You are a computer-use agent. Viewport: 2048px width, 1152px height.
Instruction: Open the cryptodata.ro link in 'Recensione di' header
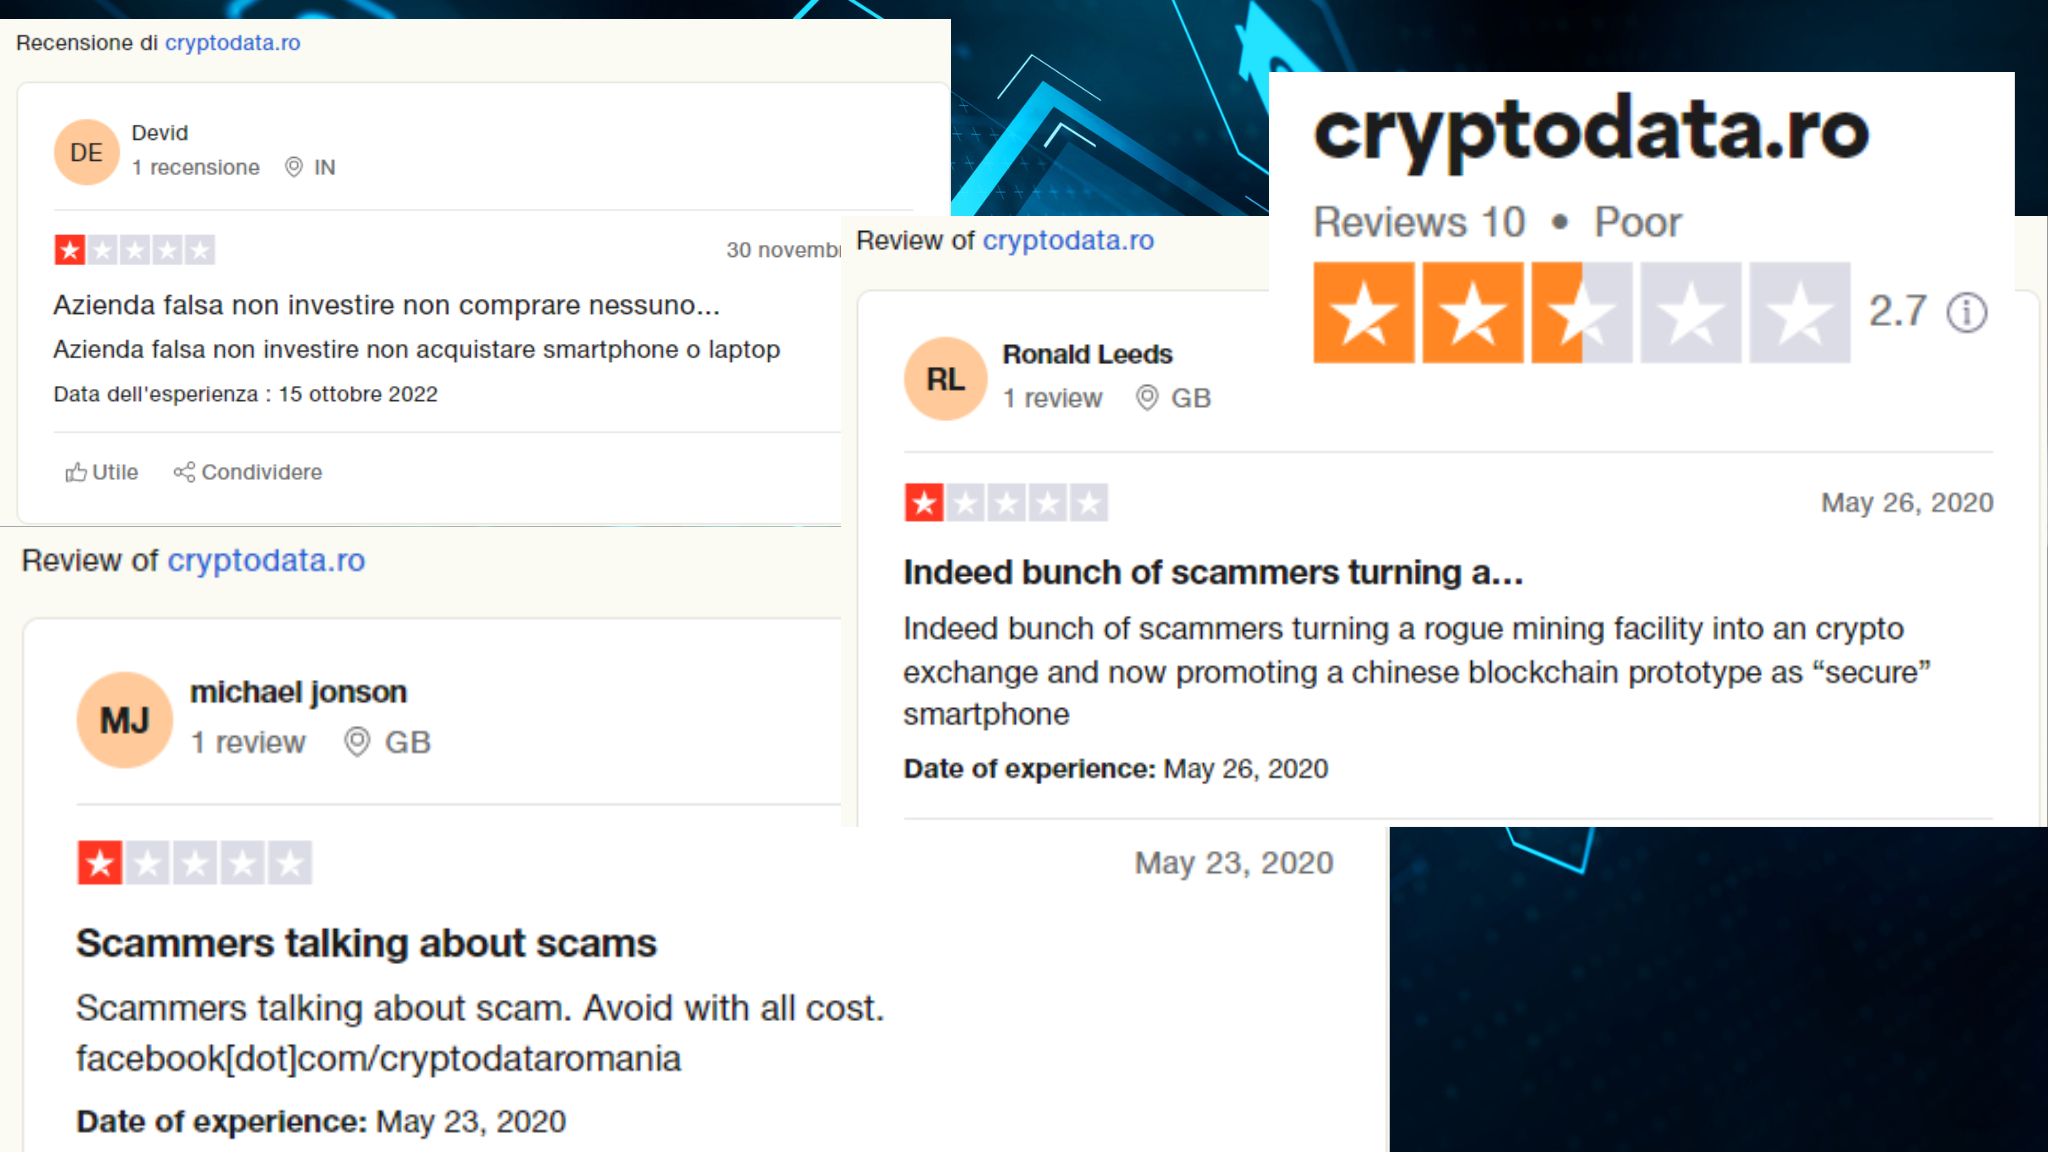(x=232, y=43)
